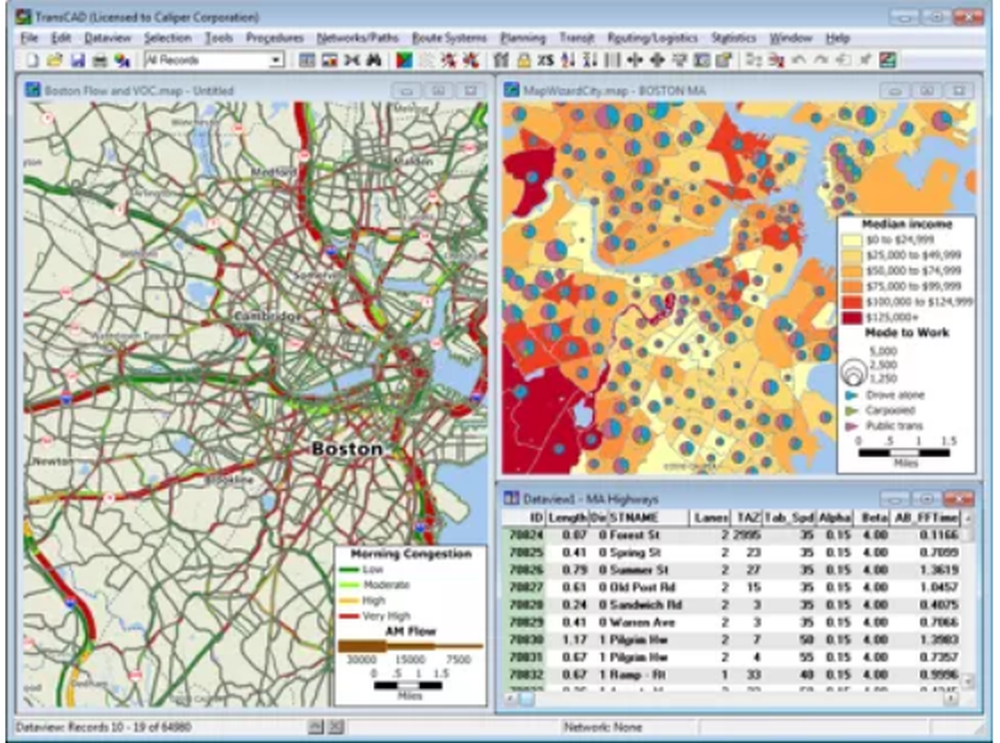Click the Dataview1 - MA Highways title bar
The height and width of the screenshot is (743, 1000).
[740, 499]
